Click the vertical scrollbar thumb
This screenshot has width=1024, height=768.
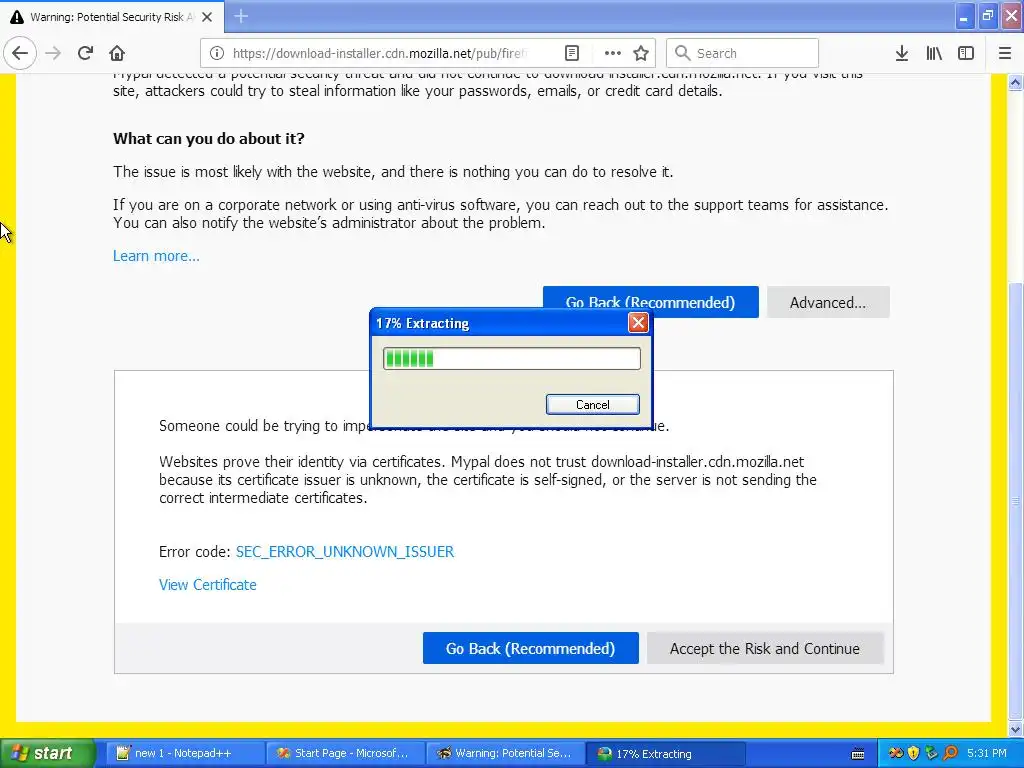1016,500
